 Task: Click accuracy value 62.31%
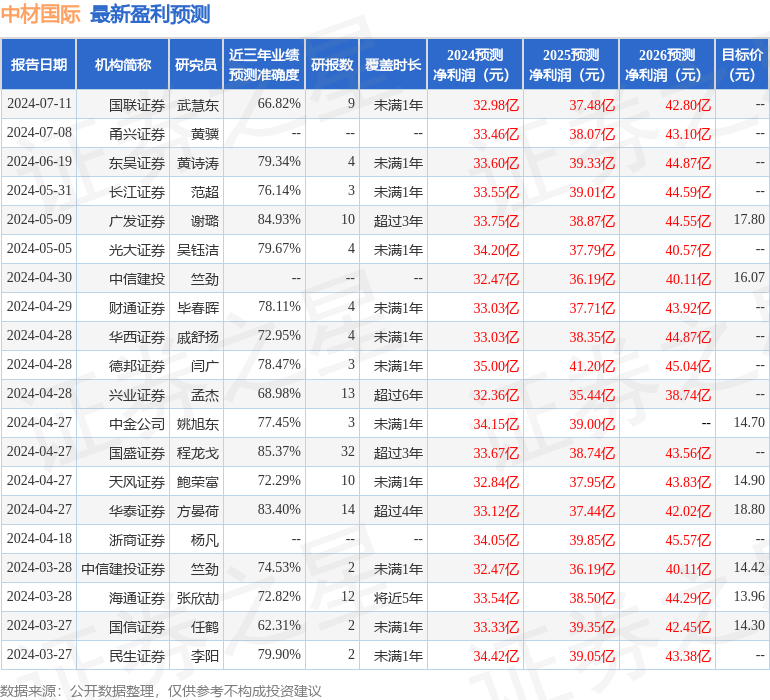(279, 625)
